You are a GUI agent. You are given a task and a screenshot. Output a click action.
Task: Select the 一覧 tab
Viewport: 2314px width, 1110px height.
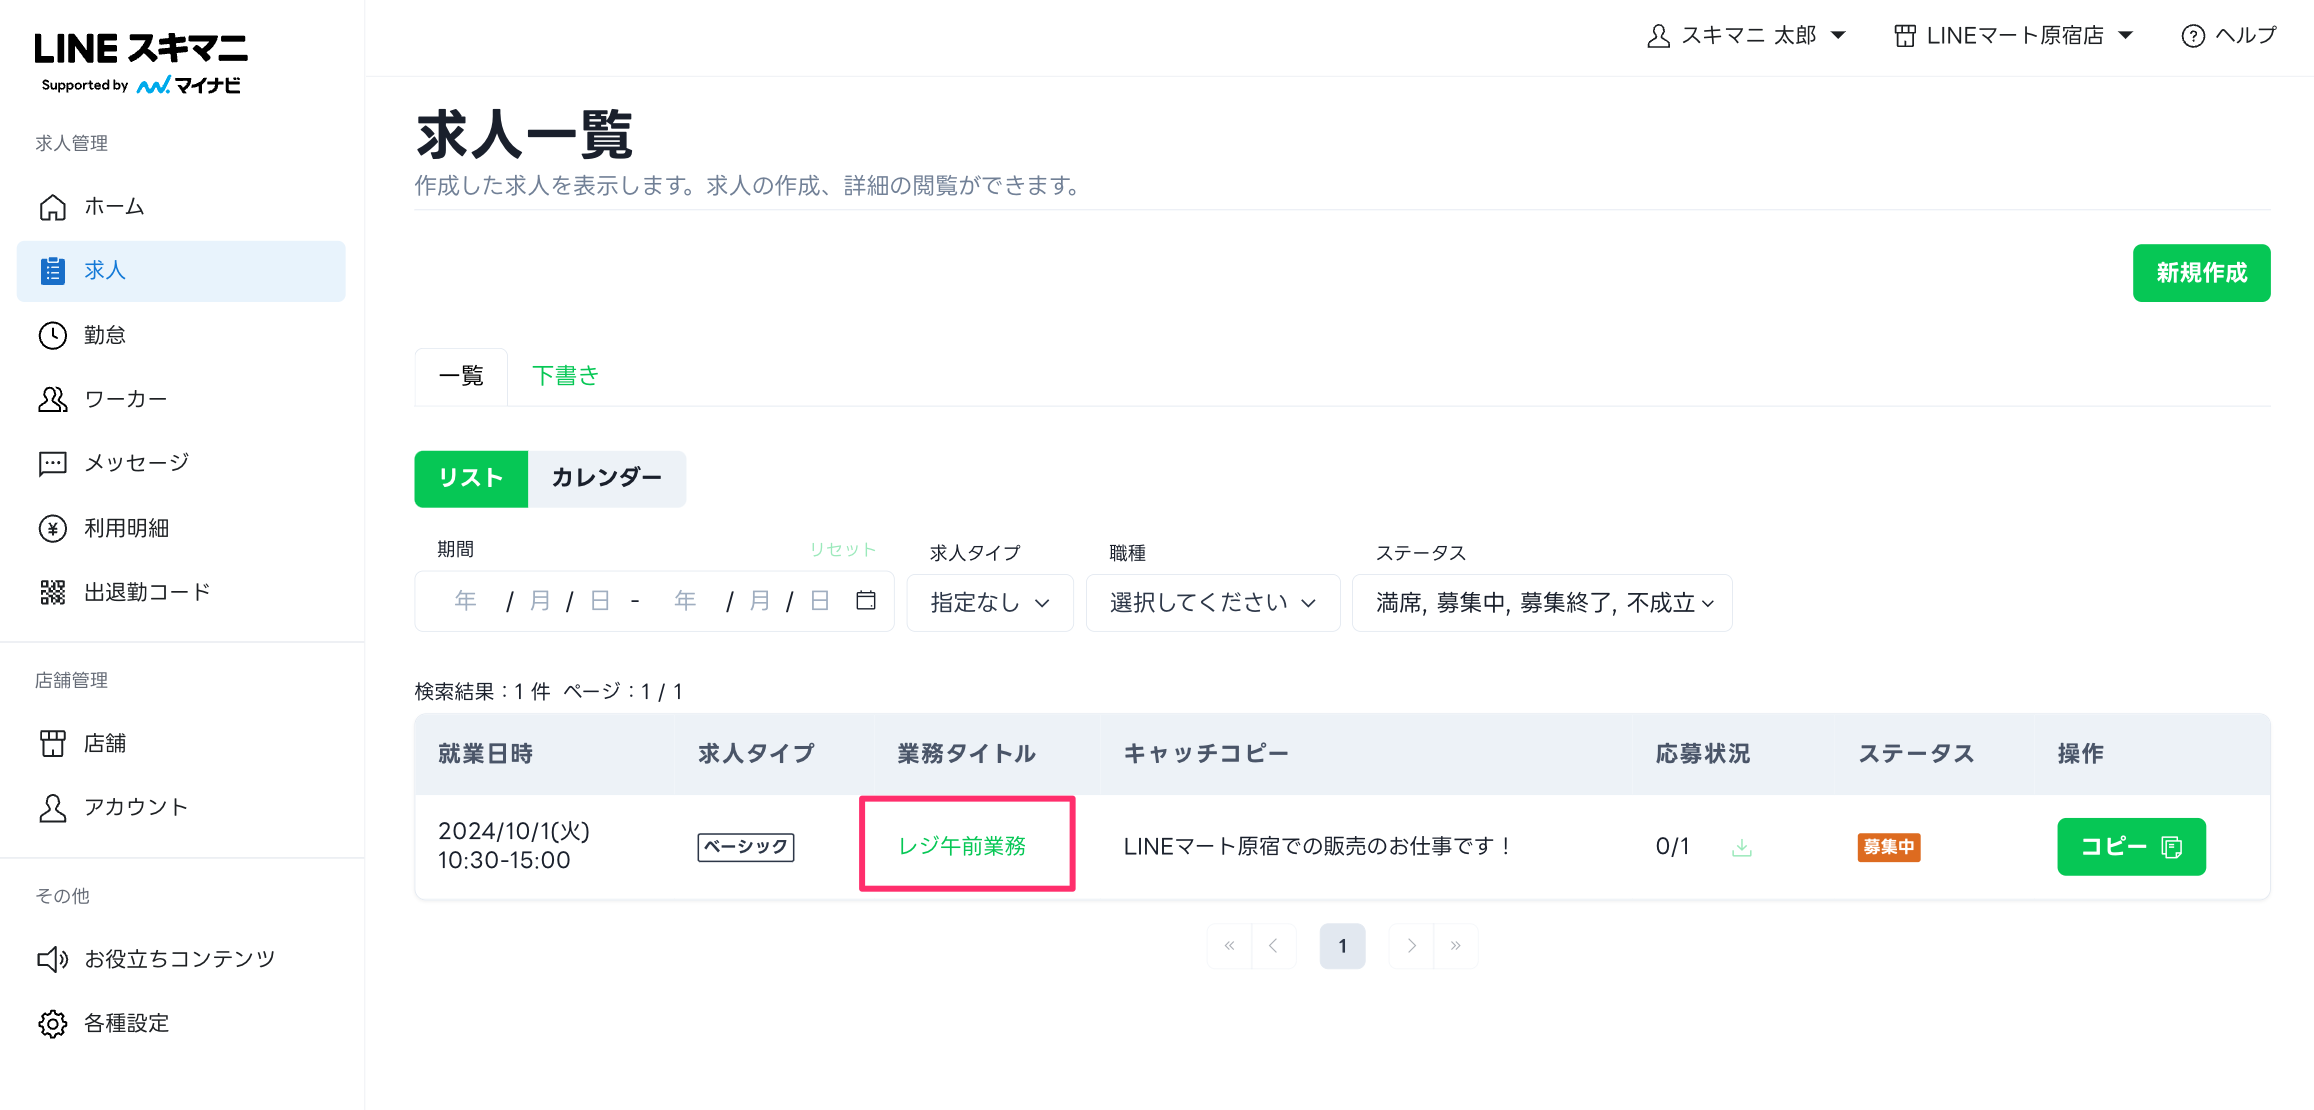pyautogui.click(x=461, y=376)
